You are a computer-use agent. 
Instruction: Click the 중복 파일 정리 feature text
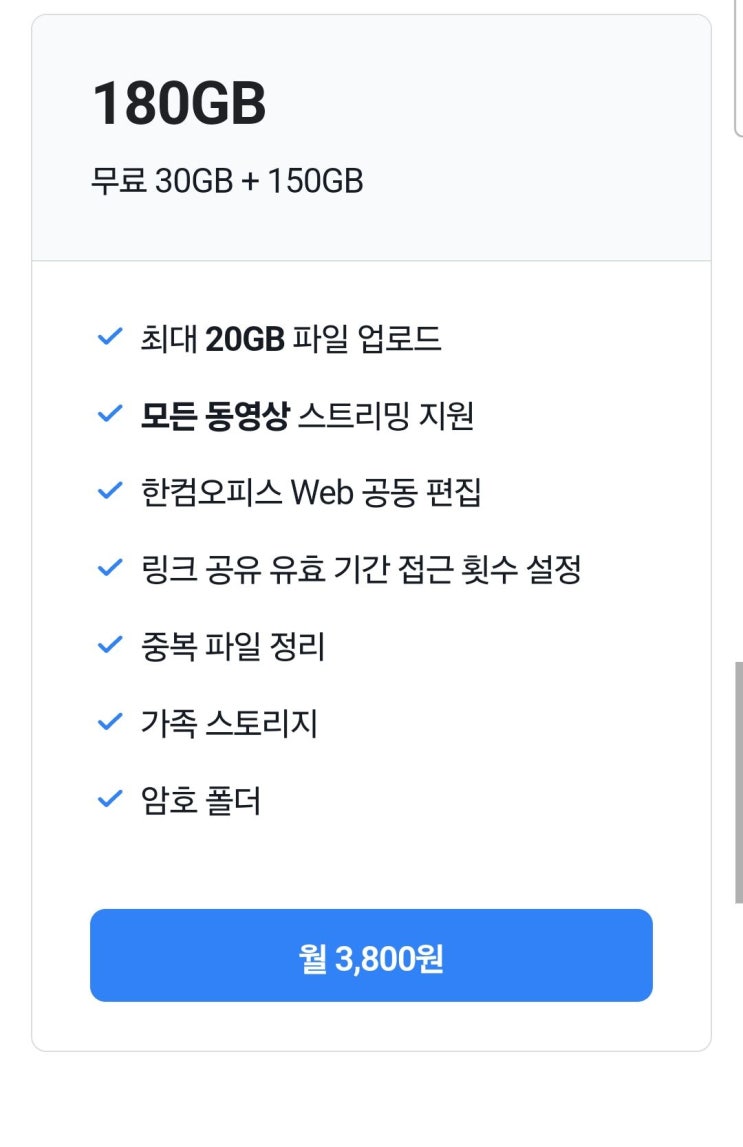tap(233, 647)
